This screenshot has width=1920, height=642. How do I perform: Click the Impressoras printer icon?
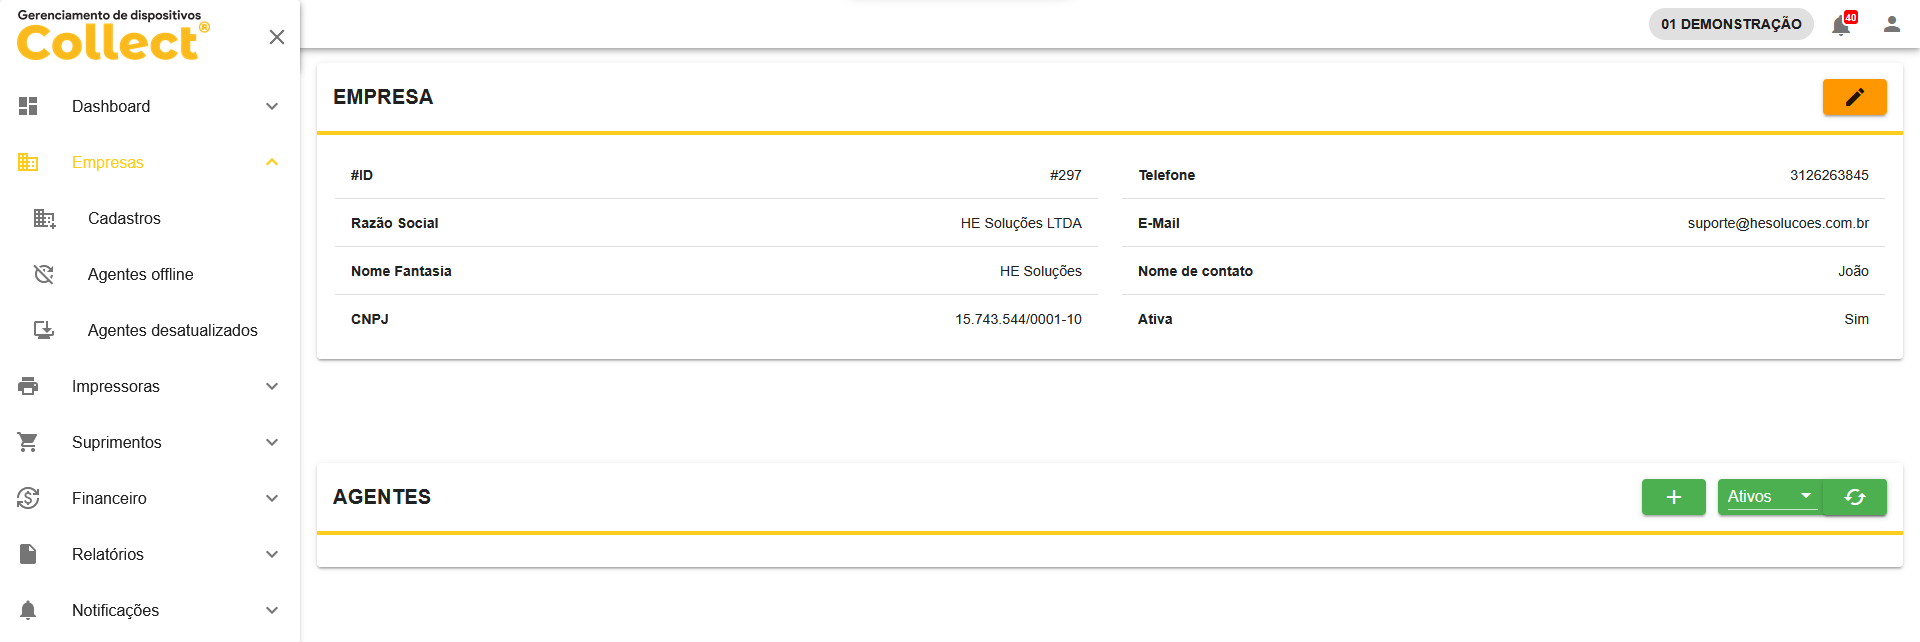[x=28, y=386]
